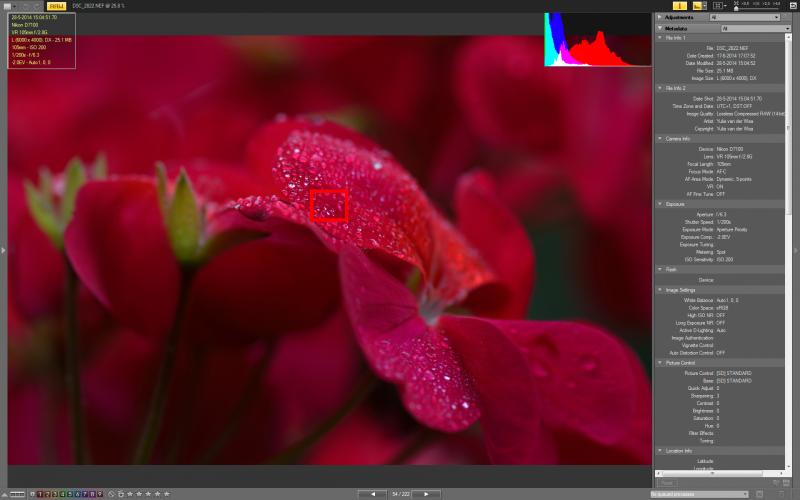Image resolution: width=800 pixels, height=500 pixels.
Task: Collapse the File Info 1 group
Action: tap(660, 38)
